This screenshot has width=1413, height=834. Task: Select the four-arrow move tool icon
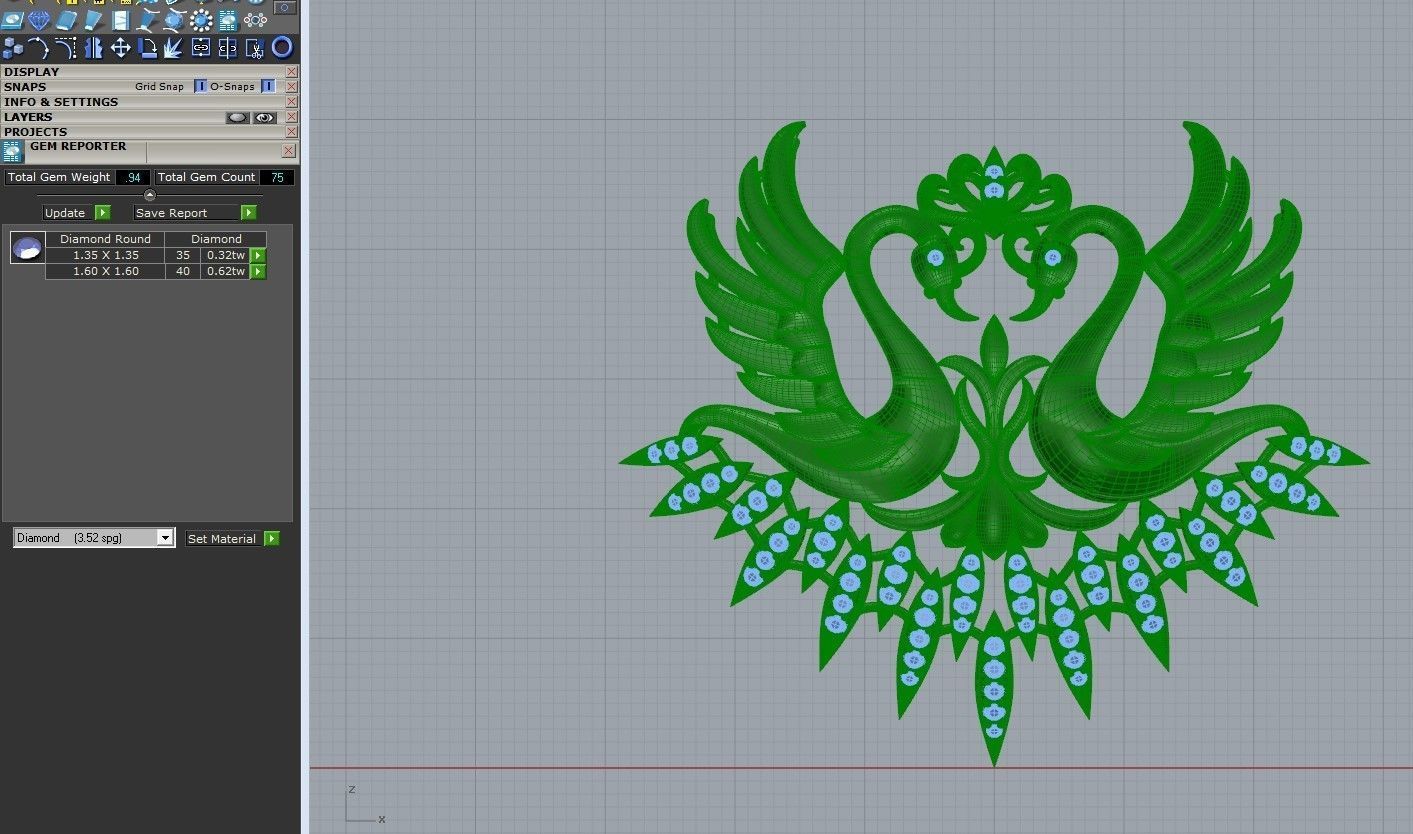tap(121, 47)
